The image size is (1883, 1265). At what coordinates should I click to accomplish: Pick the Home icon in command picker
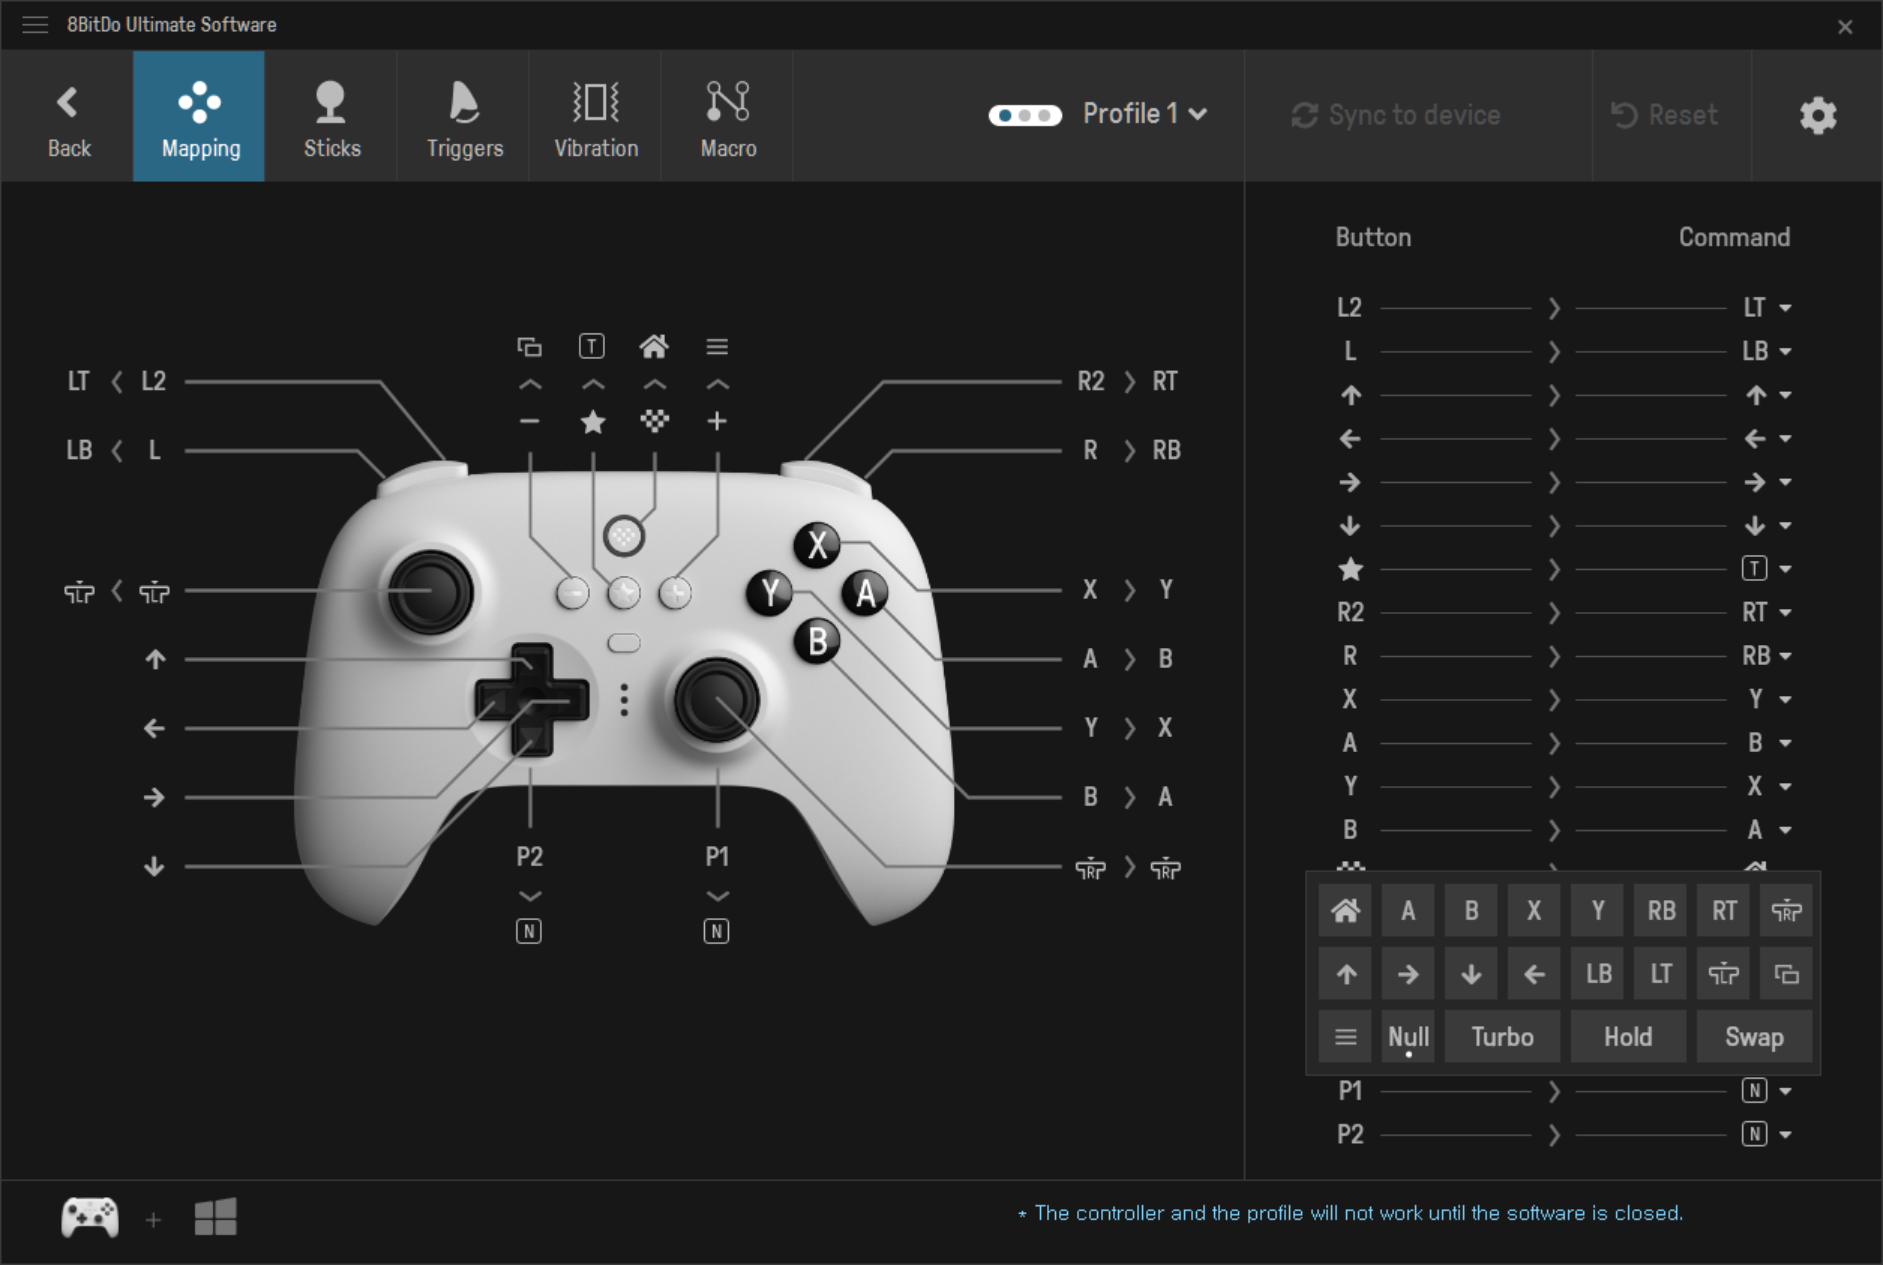coord(1345,911)
